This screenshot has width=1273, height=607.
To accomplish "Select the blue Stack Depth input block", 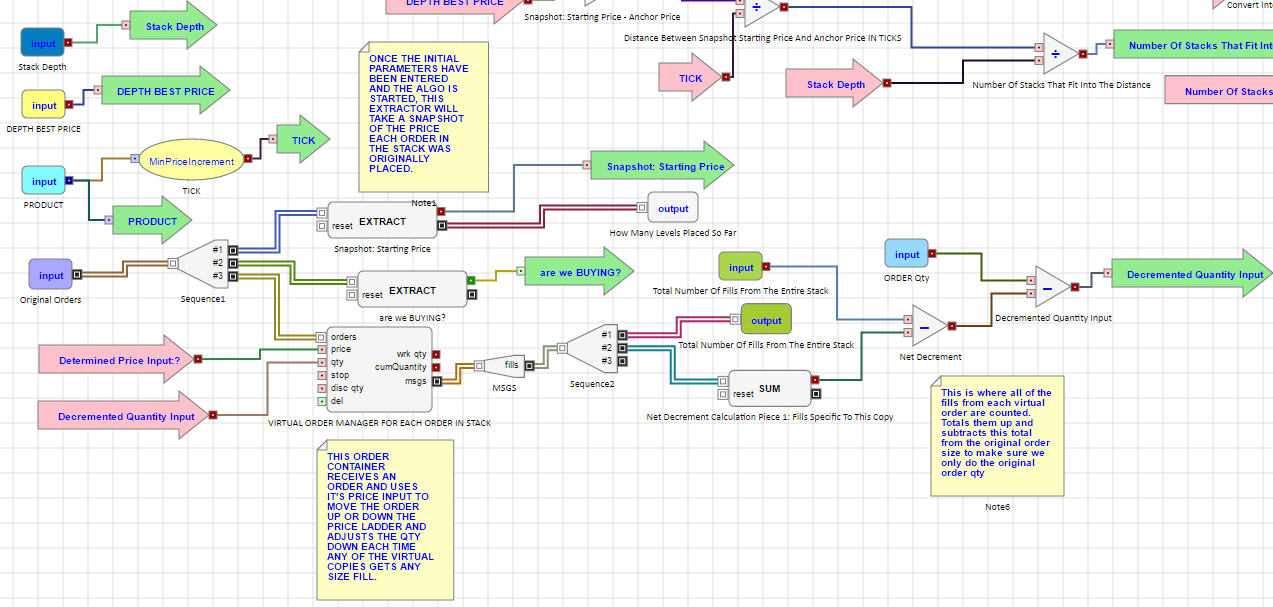I will tap(43, 43).
